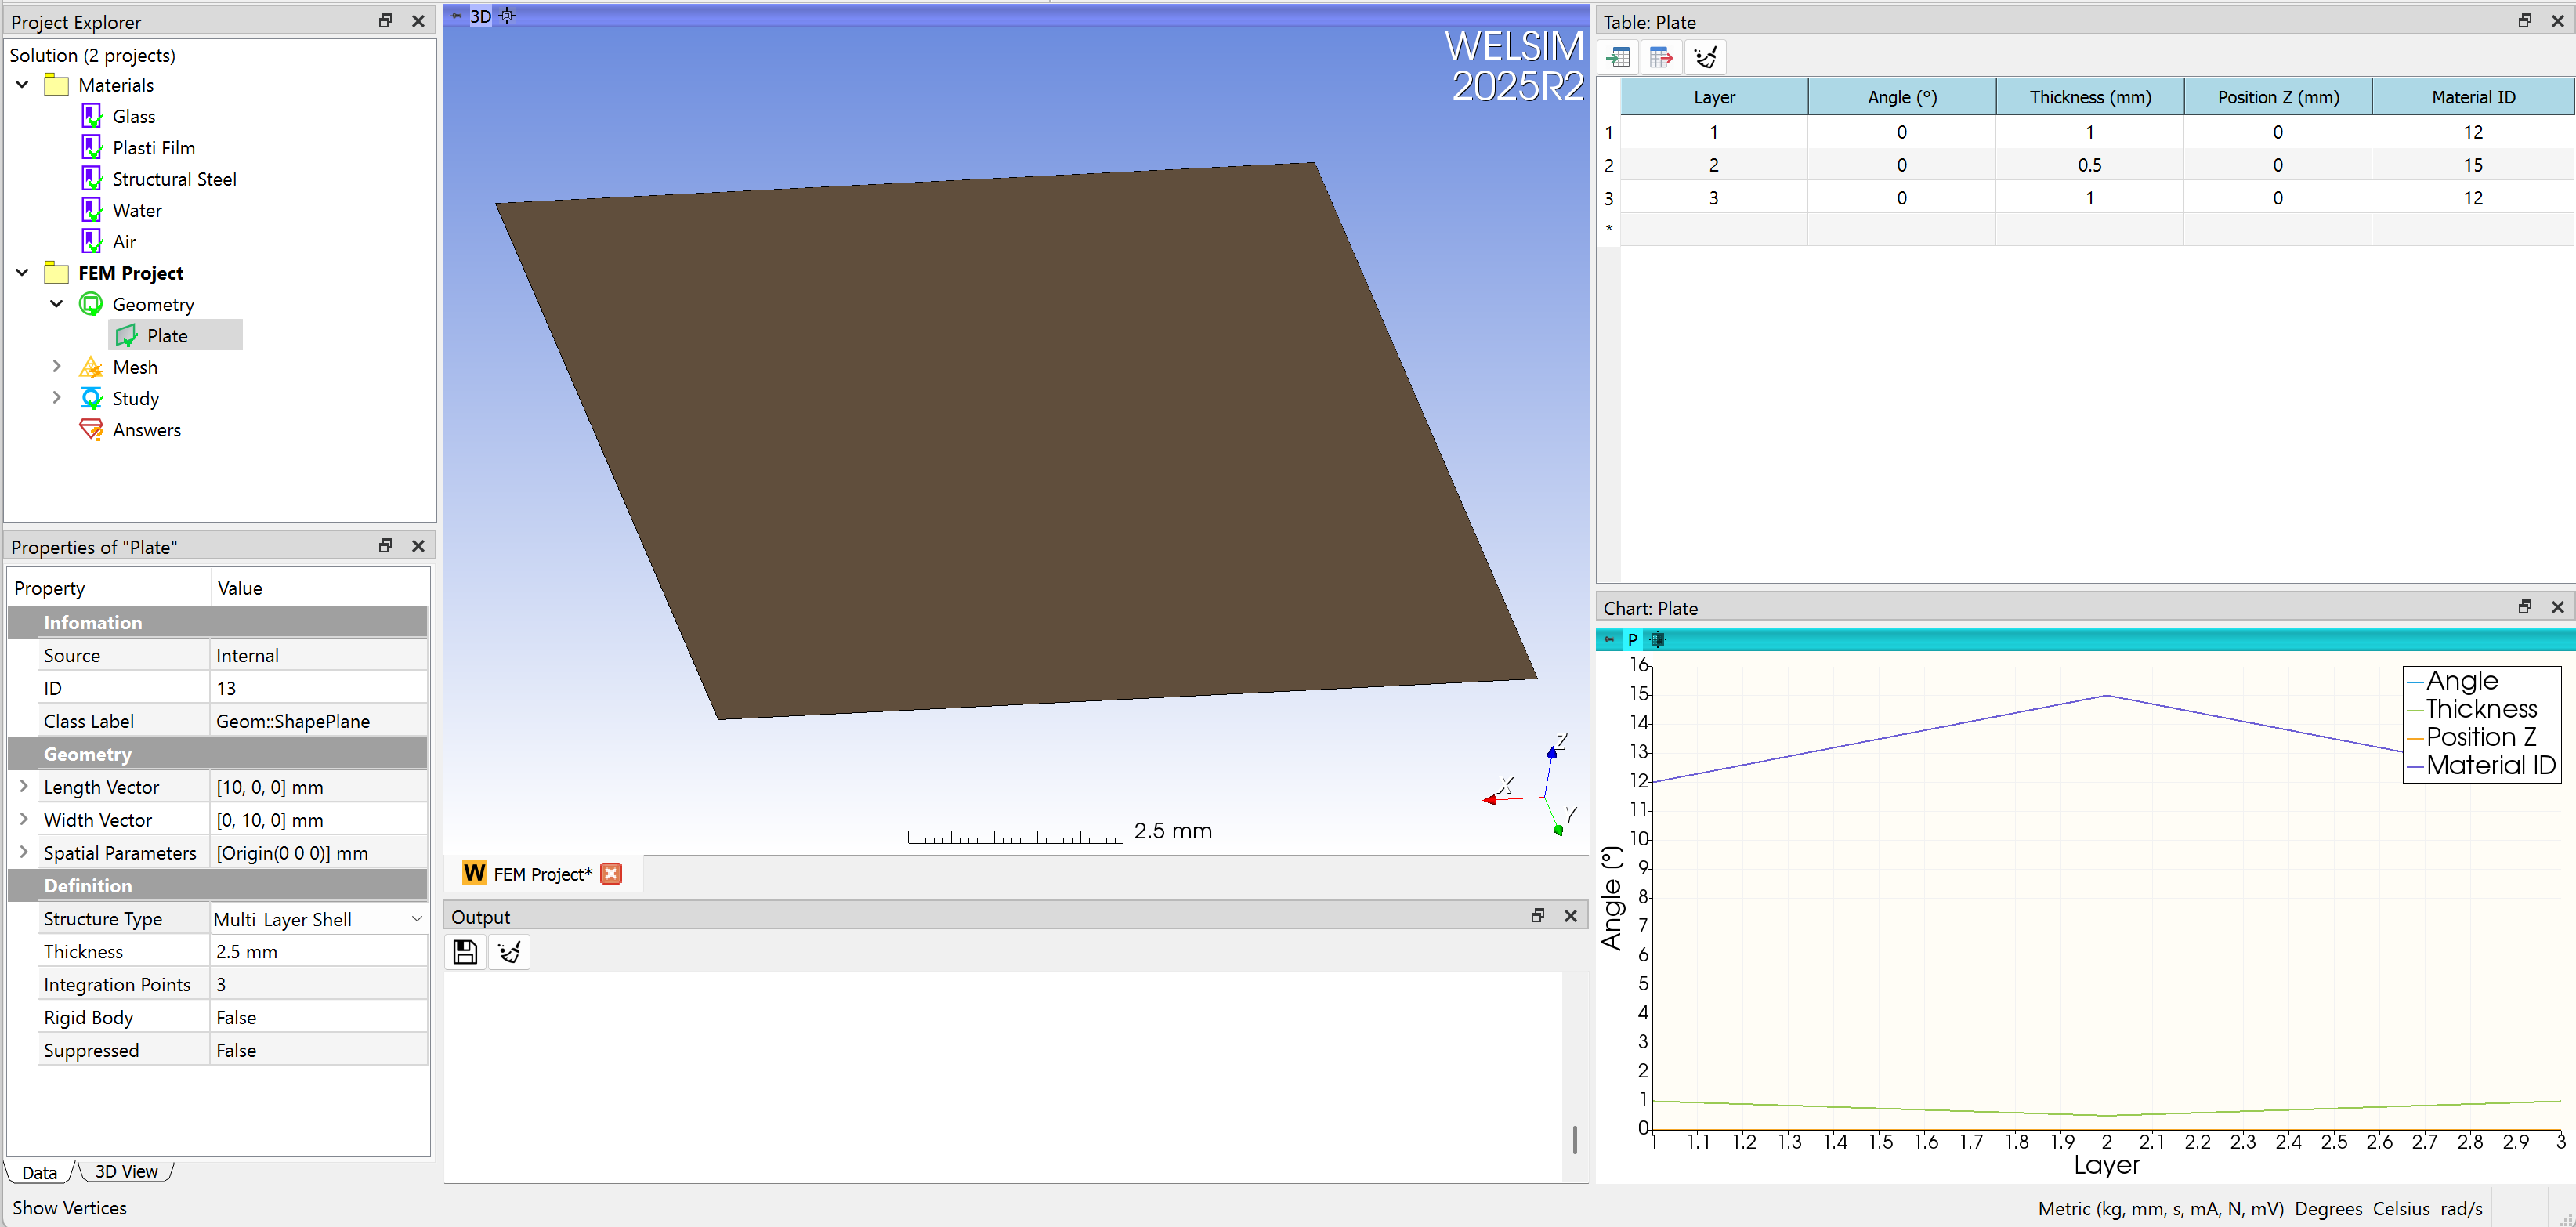This screenshot has width=2576, height=1227.
Task: Open the chart grid display settings icon
Action: coord(1658,639)
